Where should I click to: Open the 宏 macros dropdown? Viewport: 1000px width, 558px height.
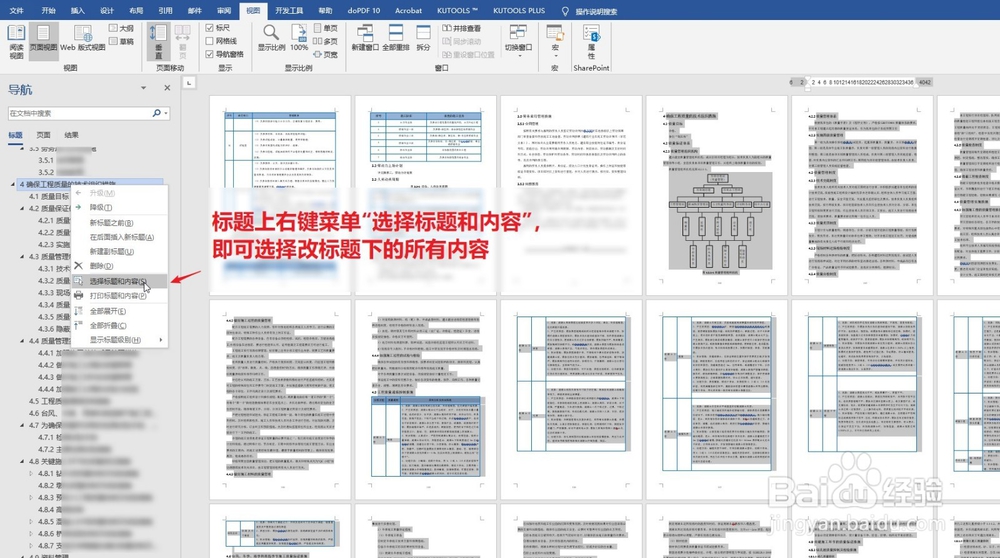[555, 42]
